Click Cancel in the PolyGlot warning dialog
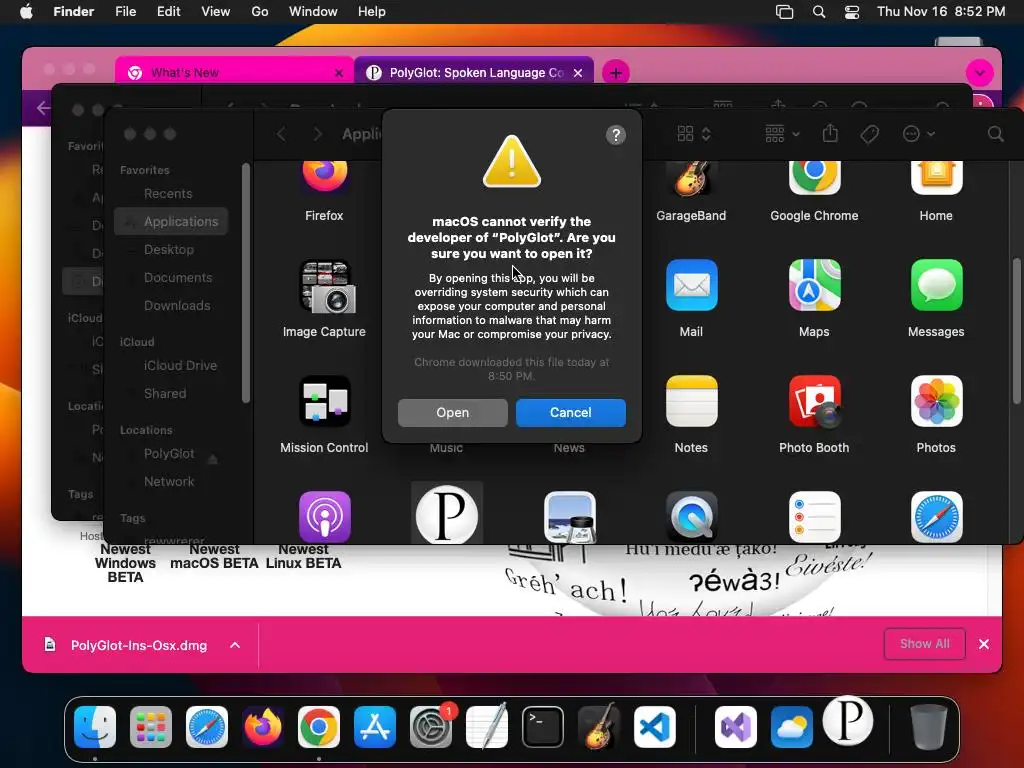Image resolution: width=1024 pixels, height=768 pixels. [x=571, y=413]
